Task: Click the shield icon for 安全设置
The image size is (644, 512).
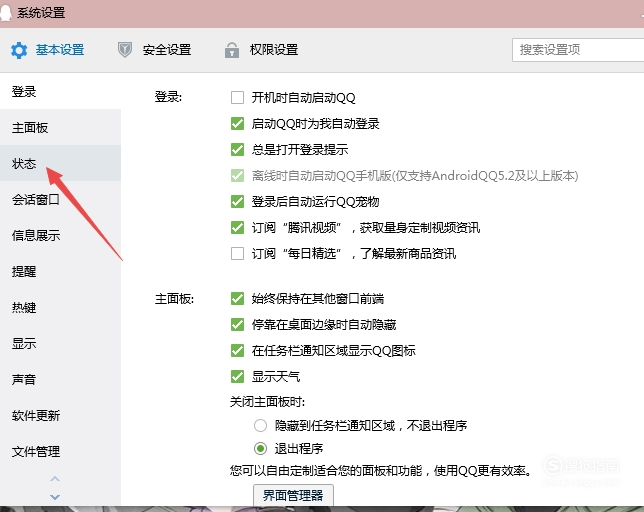Action: [x=125, y=50]
